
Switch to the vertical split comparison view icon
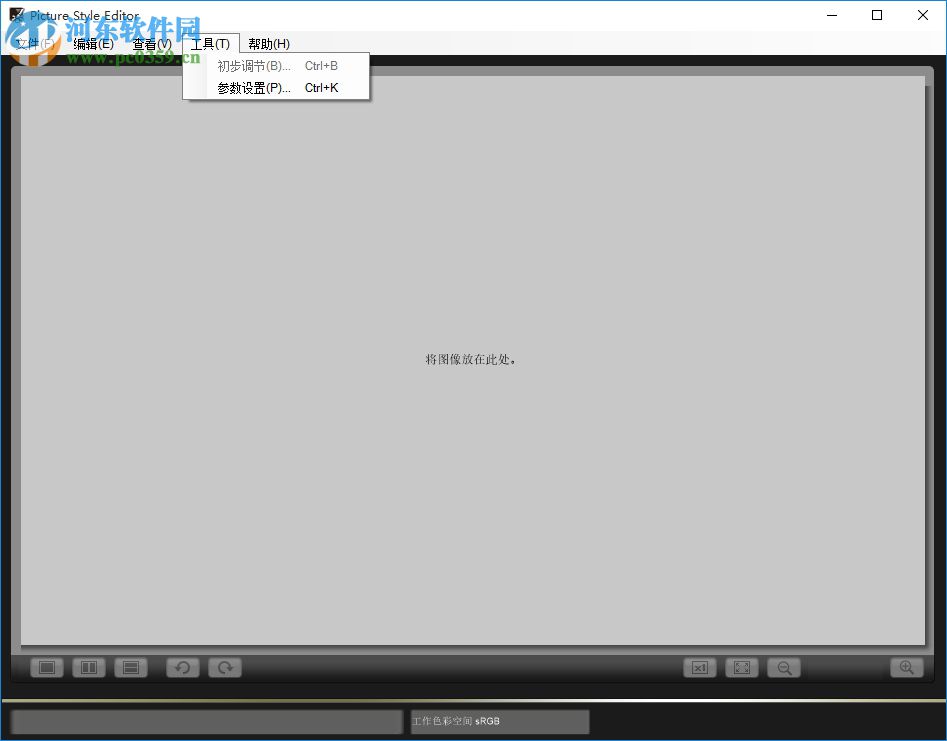pyautogui.click(x=88, y=667)
